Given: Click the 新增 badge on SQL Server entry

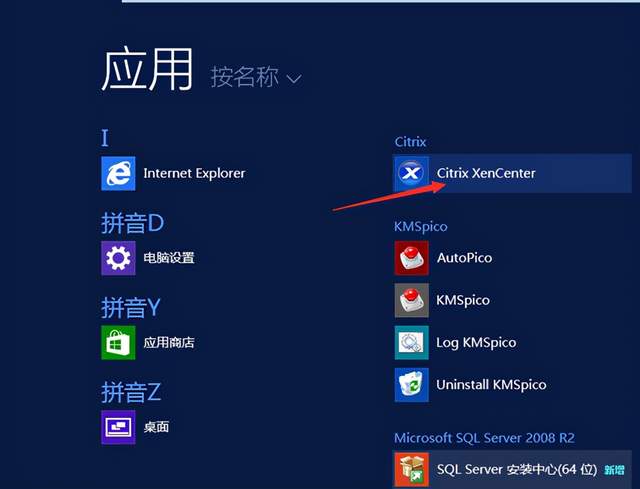Looking at the screenshot, I should [x=614, y=470].
